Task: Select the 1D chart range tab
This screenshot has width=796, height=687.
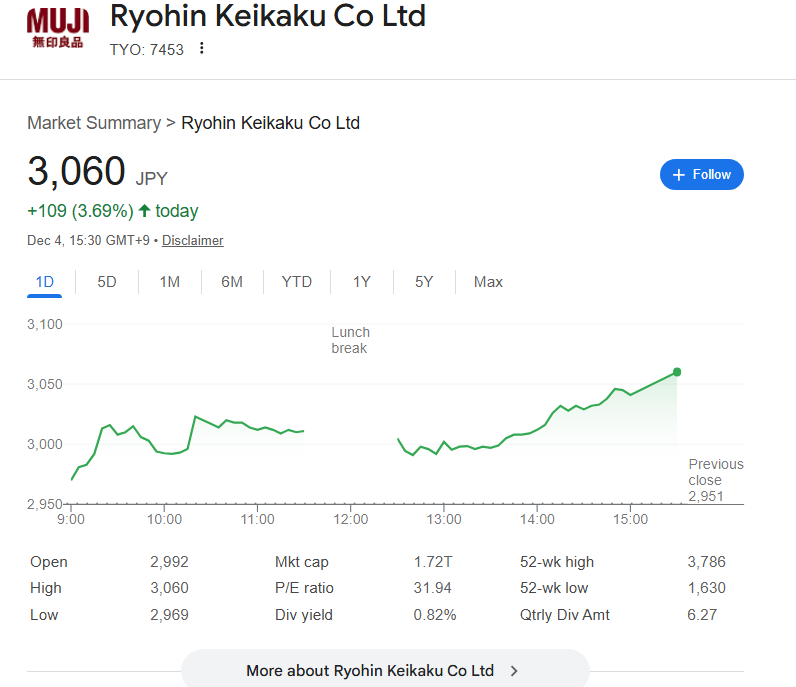Action: click(45, 282)
